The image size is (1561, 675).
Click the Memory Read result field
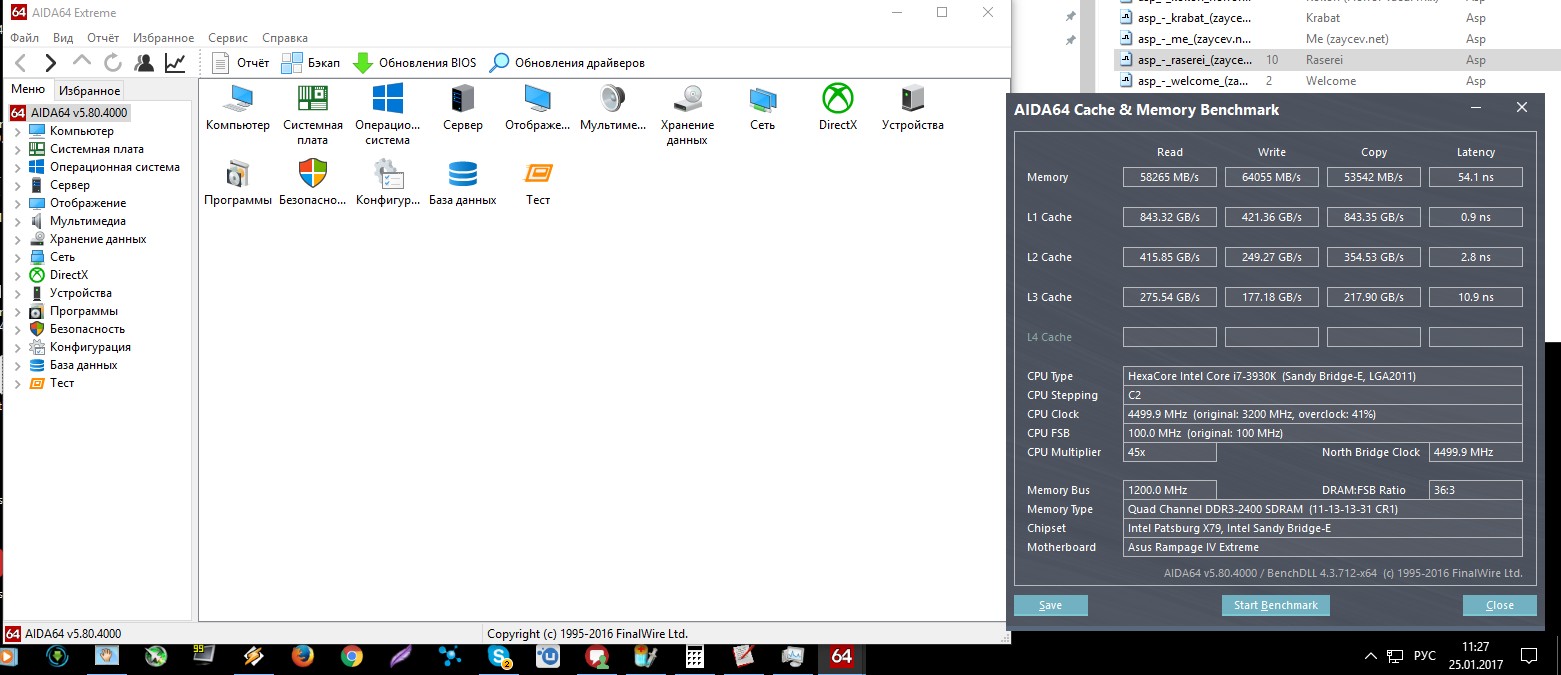[1169, 177]
